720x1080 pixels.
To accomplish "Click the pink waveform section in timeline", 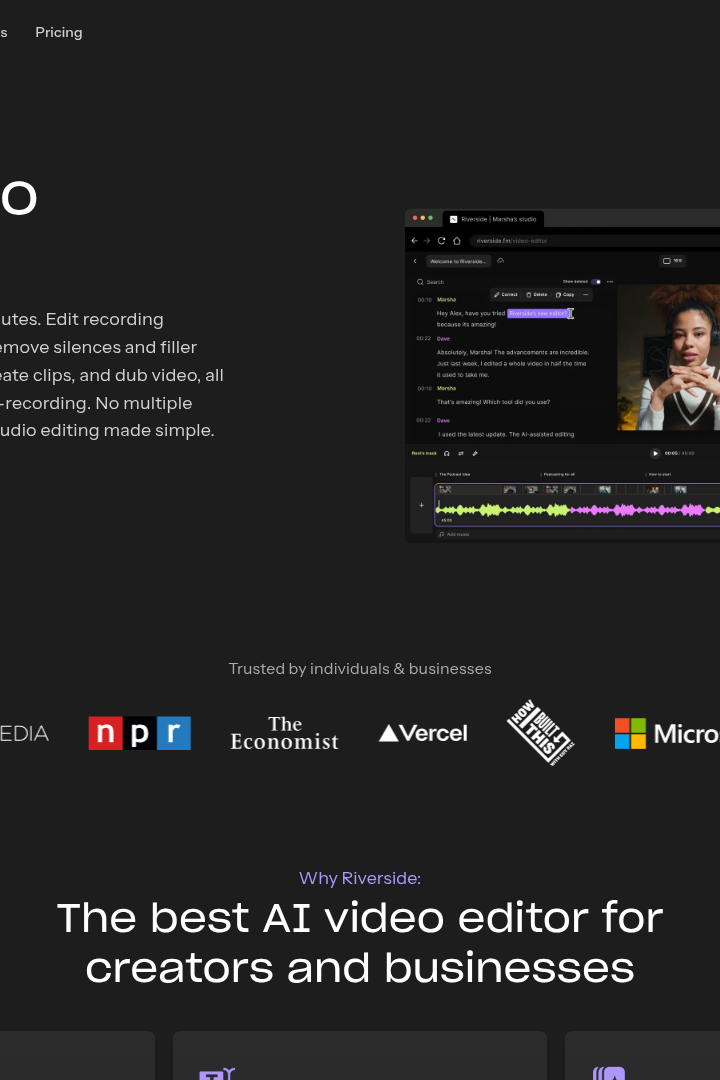I will point(637,510).
